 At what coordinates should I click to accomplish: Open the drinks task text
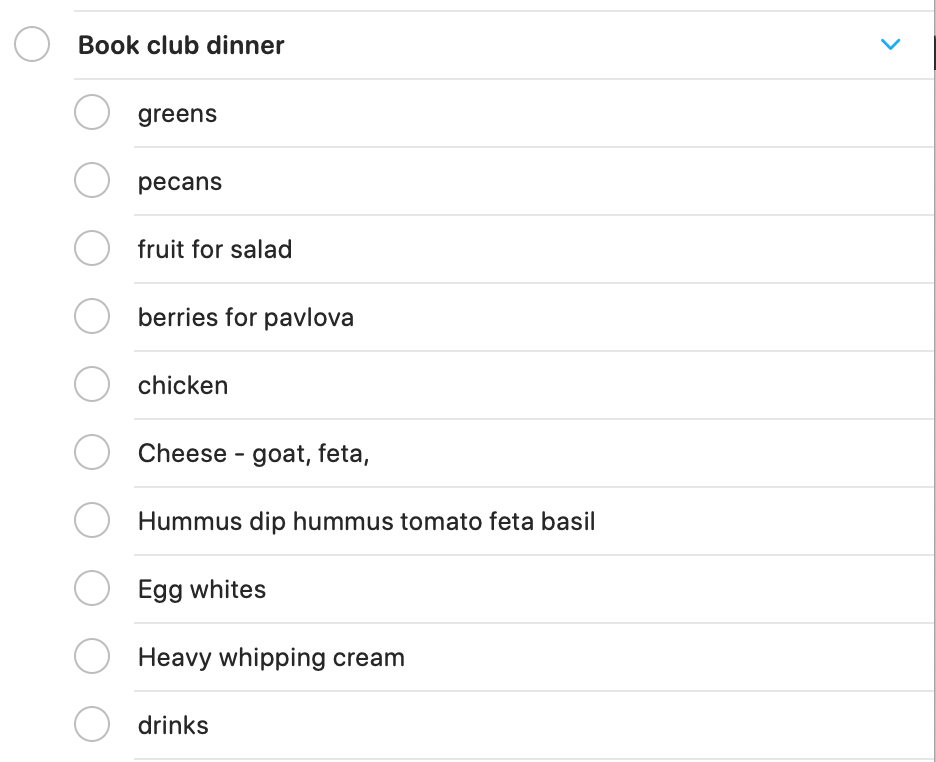pyautogui.click(x=173, y=726)
